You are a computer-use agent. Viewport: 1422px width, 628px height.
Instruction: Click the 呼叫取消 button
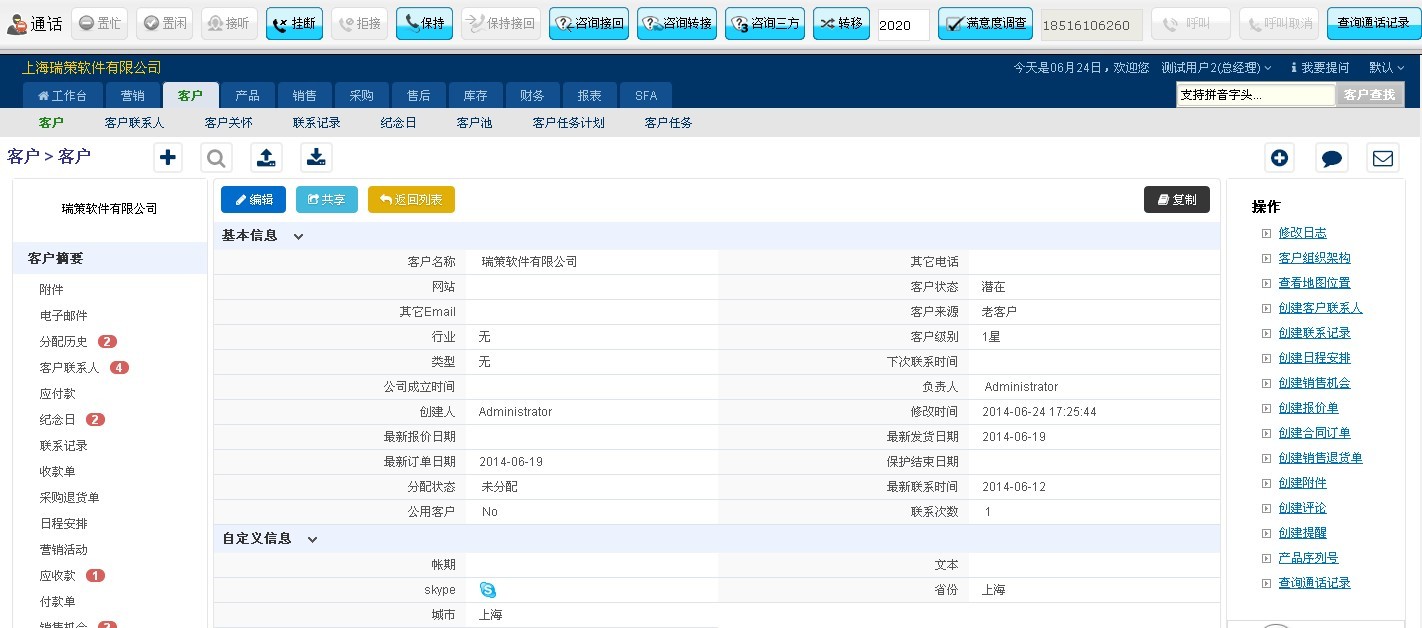(1279, 24)
